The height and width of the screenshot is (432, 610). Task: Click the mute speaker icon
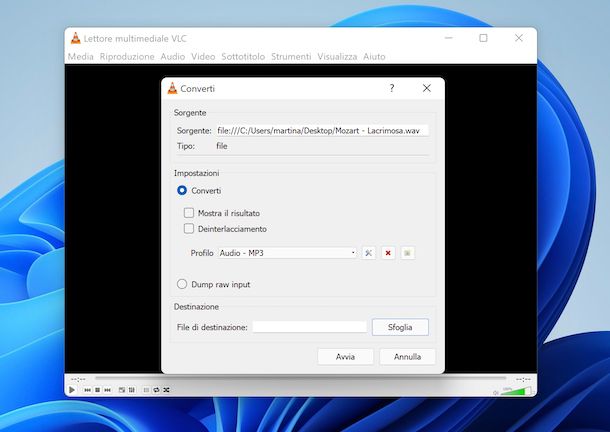[496, 393]
